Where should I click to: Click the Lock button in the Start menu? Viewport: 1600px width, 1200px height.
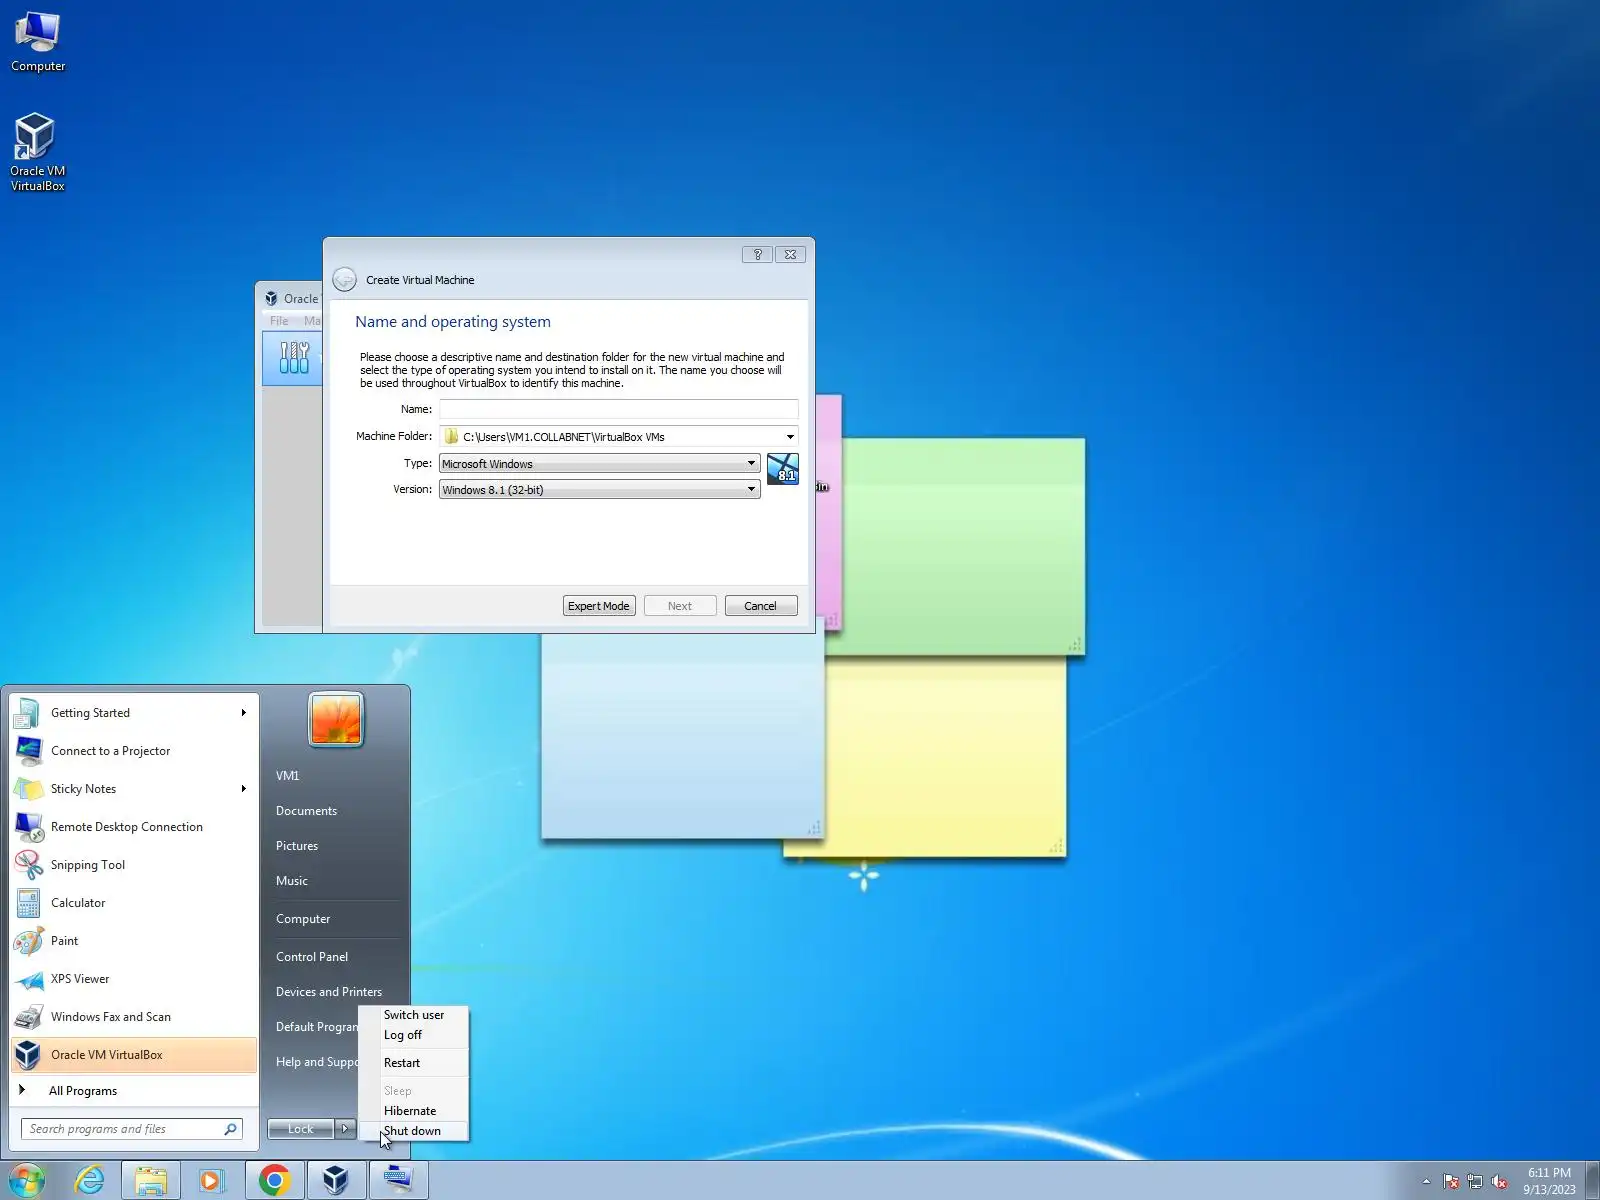tap(301, 1129)
